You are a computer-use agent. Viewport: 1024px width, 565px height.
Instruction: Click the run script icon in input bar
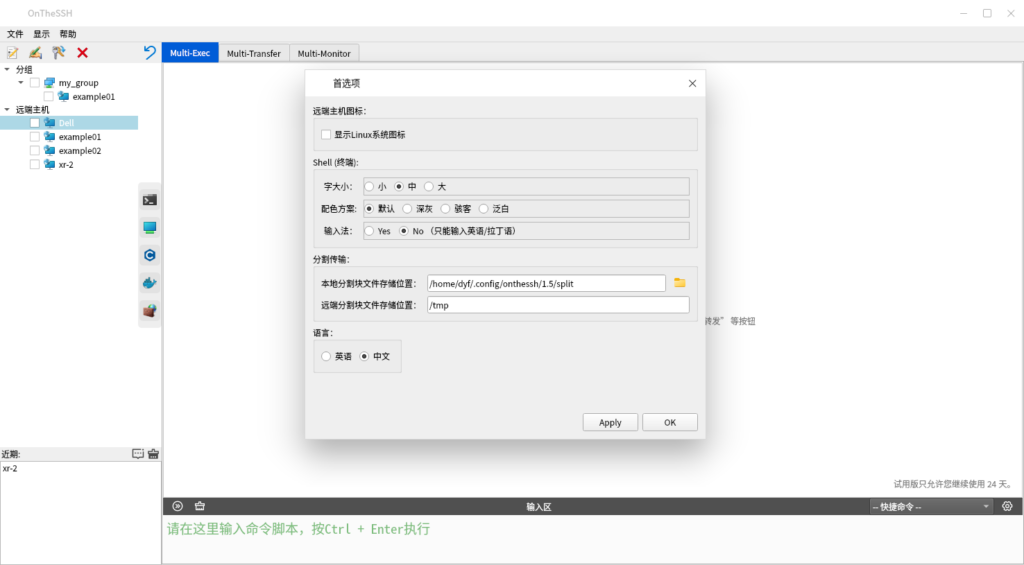pyautogui.click(x=178, y=507)
